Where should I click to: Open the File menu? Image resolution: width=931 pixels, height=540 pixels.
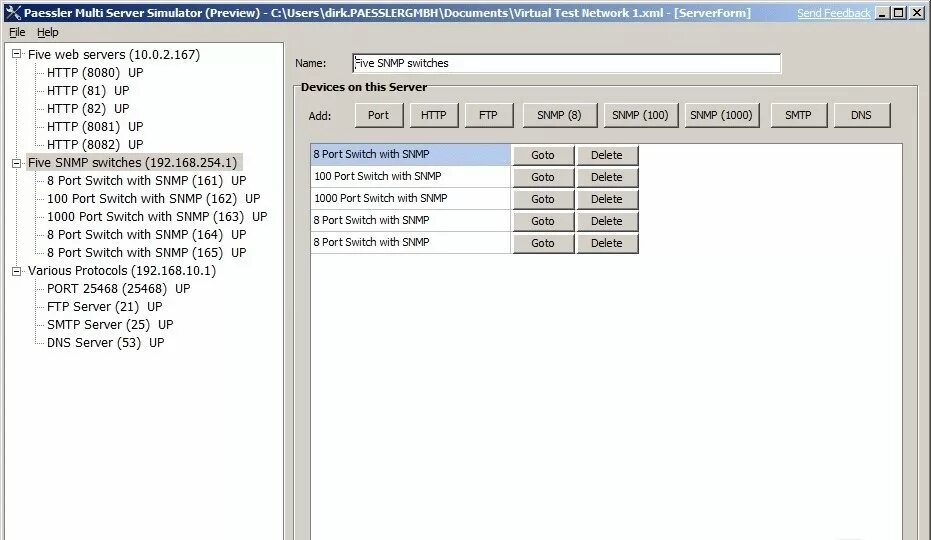pos(17,32)
